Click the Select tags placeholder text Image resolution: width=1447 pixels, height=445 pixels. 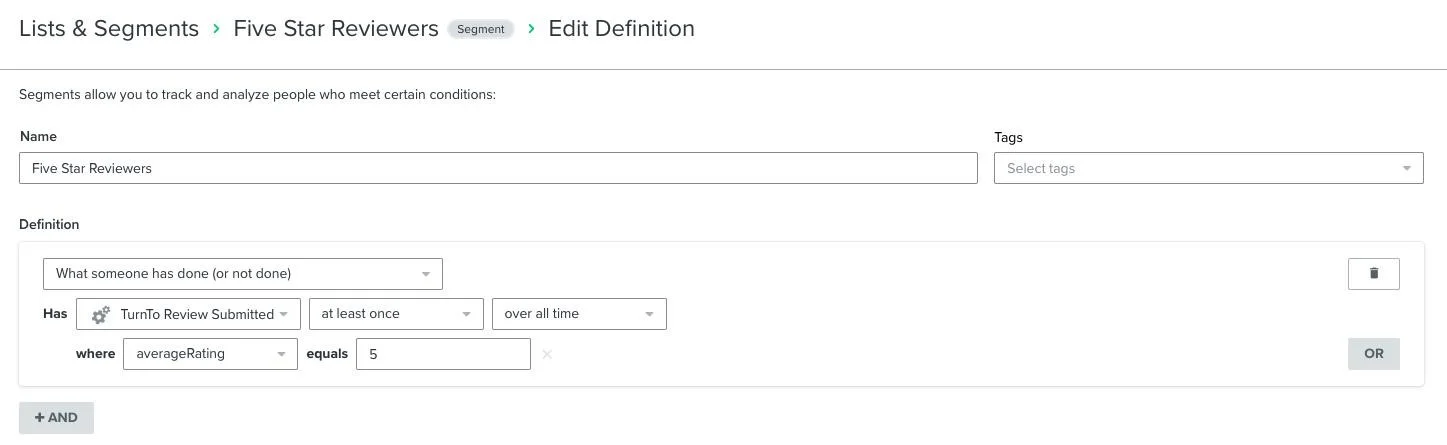[1041, 168]
